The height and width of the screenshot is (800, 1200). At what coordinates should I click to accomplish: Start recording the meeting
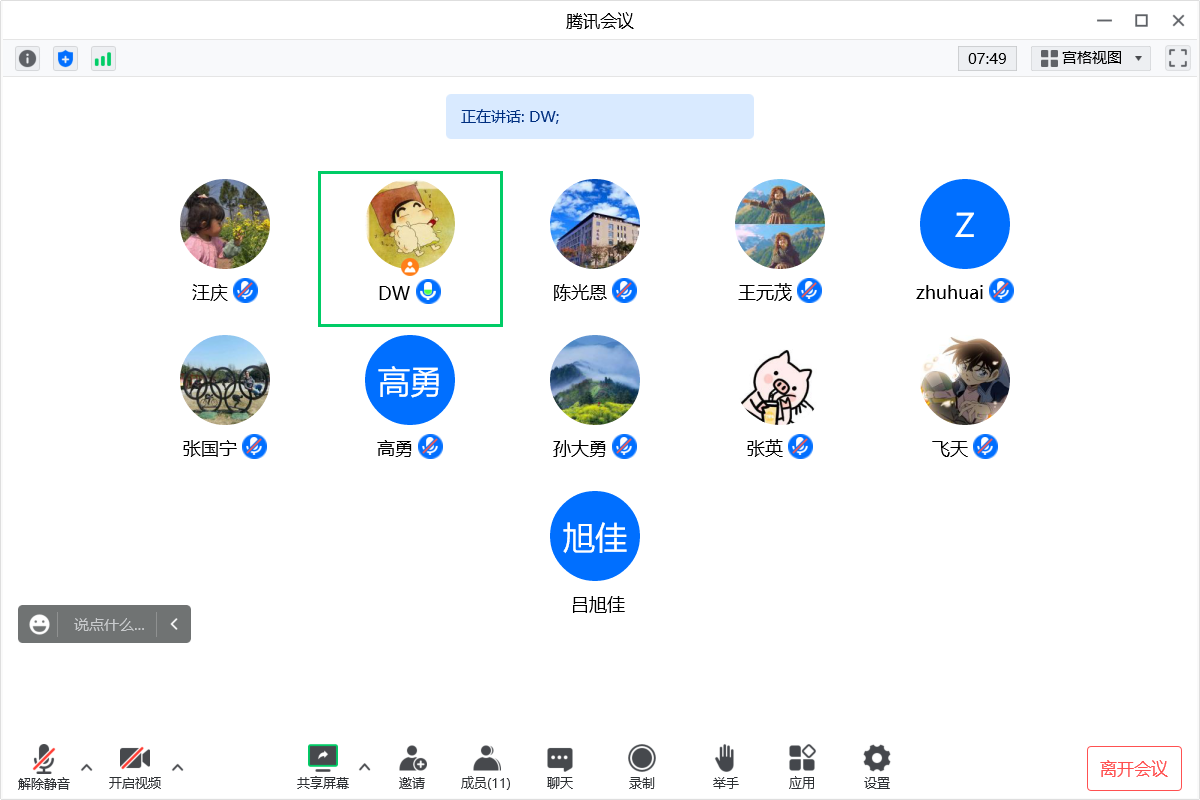pyautogui.click(x=641, y=766)
